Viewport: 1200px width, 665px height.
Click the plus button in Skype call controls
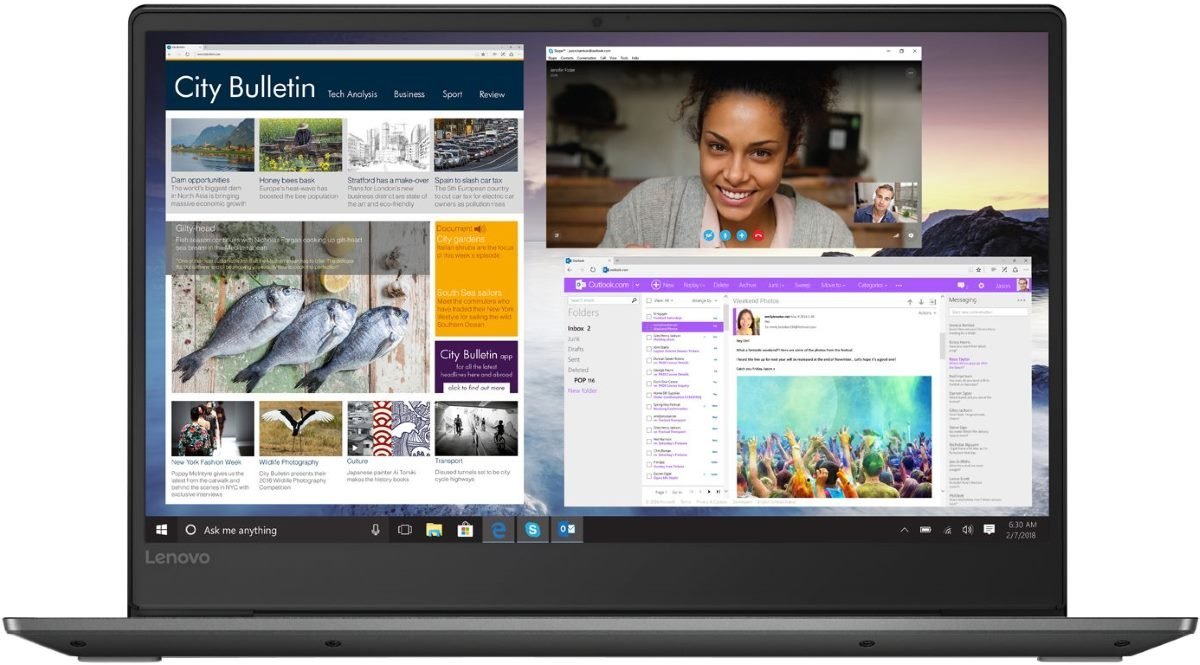click(742, 235)
